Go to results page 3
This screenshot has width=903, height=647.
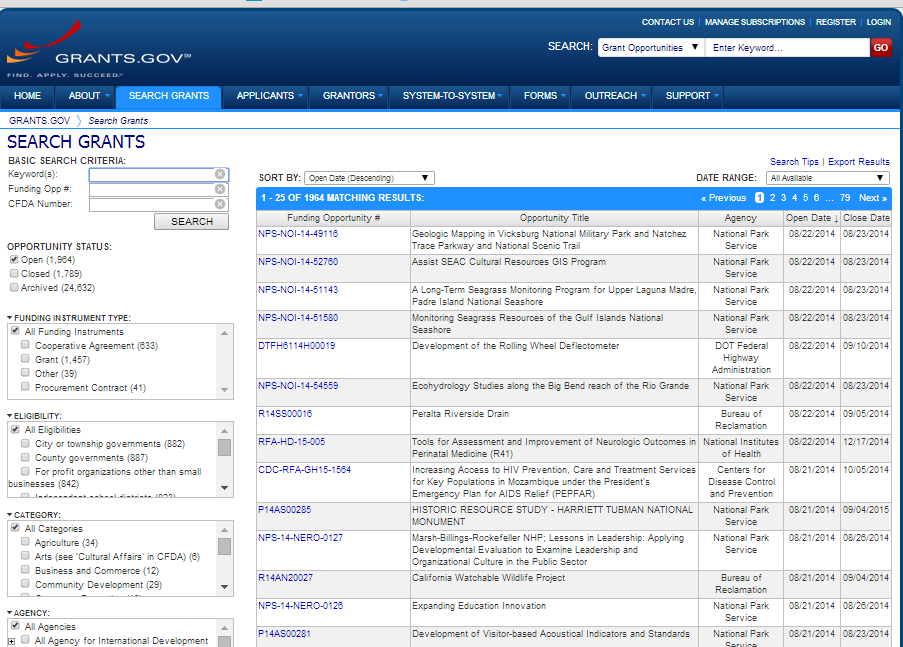coord(783,198)
